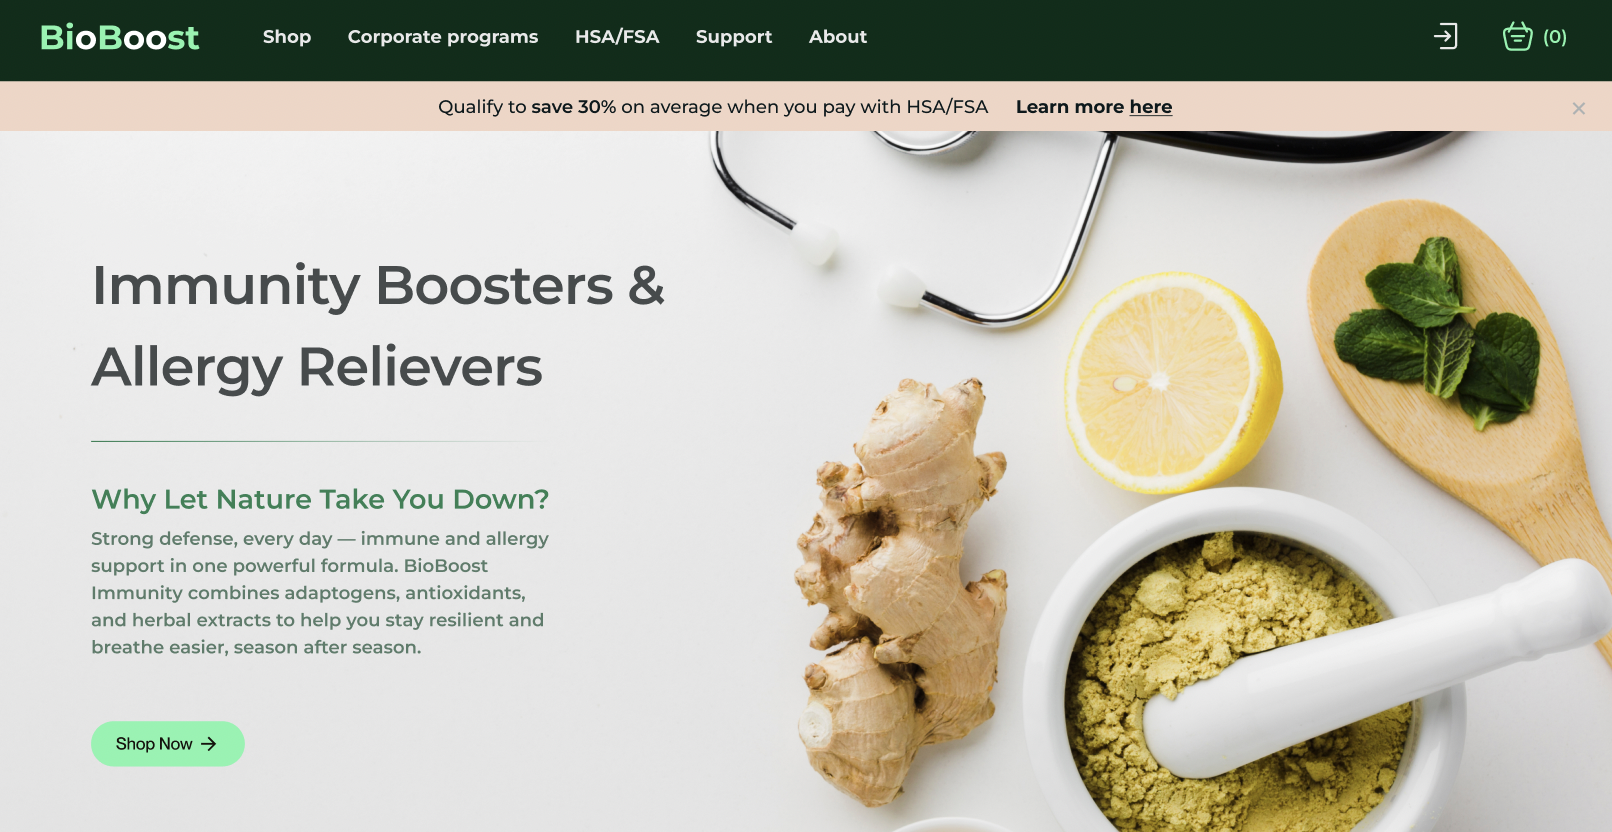Open the shopping basket icon
This screenshot has height=832, width=1612.
point(1517,36)
